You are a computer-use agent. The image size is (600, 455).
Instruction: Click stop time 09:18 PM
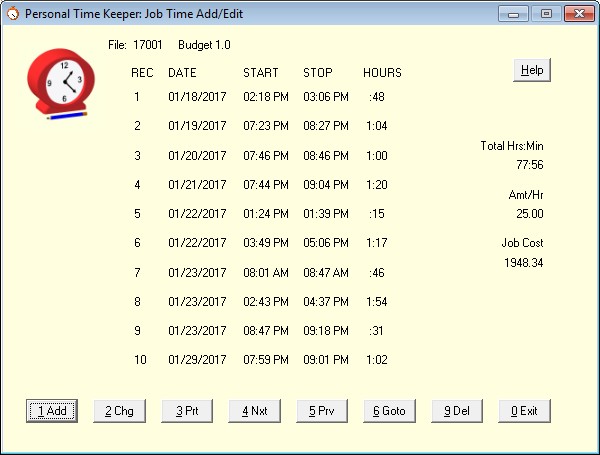click(326, 331)
